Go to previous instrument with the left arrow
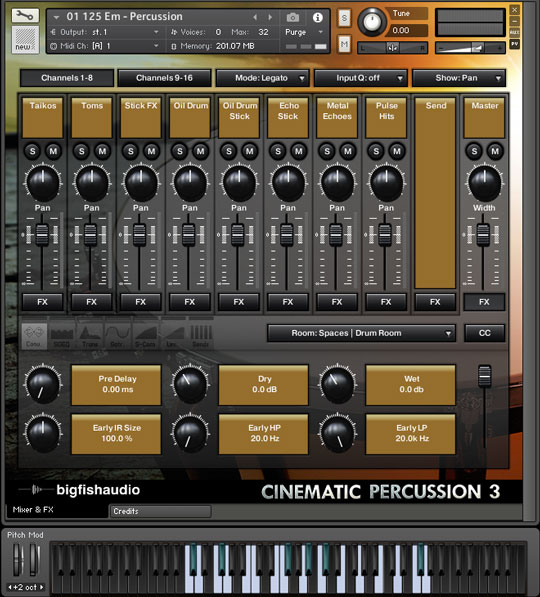Screen dimensions: 540x597 pyautogui.click(x=255, y=17)
